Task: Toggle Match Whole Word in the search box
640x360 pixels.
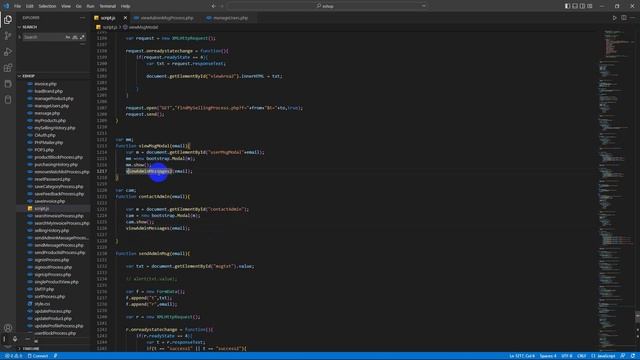Action: point(75,37)
